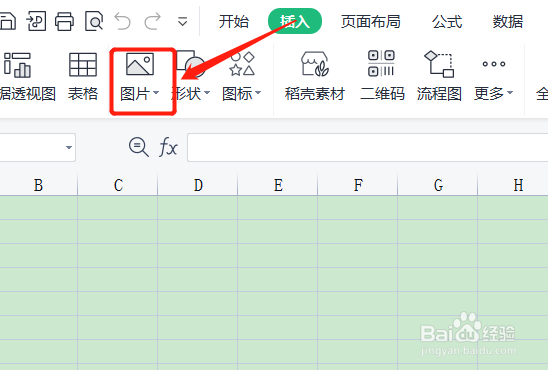Open the 公式 tab
The image size is (548, 370).
click(447, 22)
